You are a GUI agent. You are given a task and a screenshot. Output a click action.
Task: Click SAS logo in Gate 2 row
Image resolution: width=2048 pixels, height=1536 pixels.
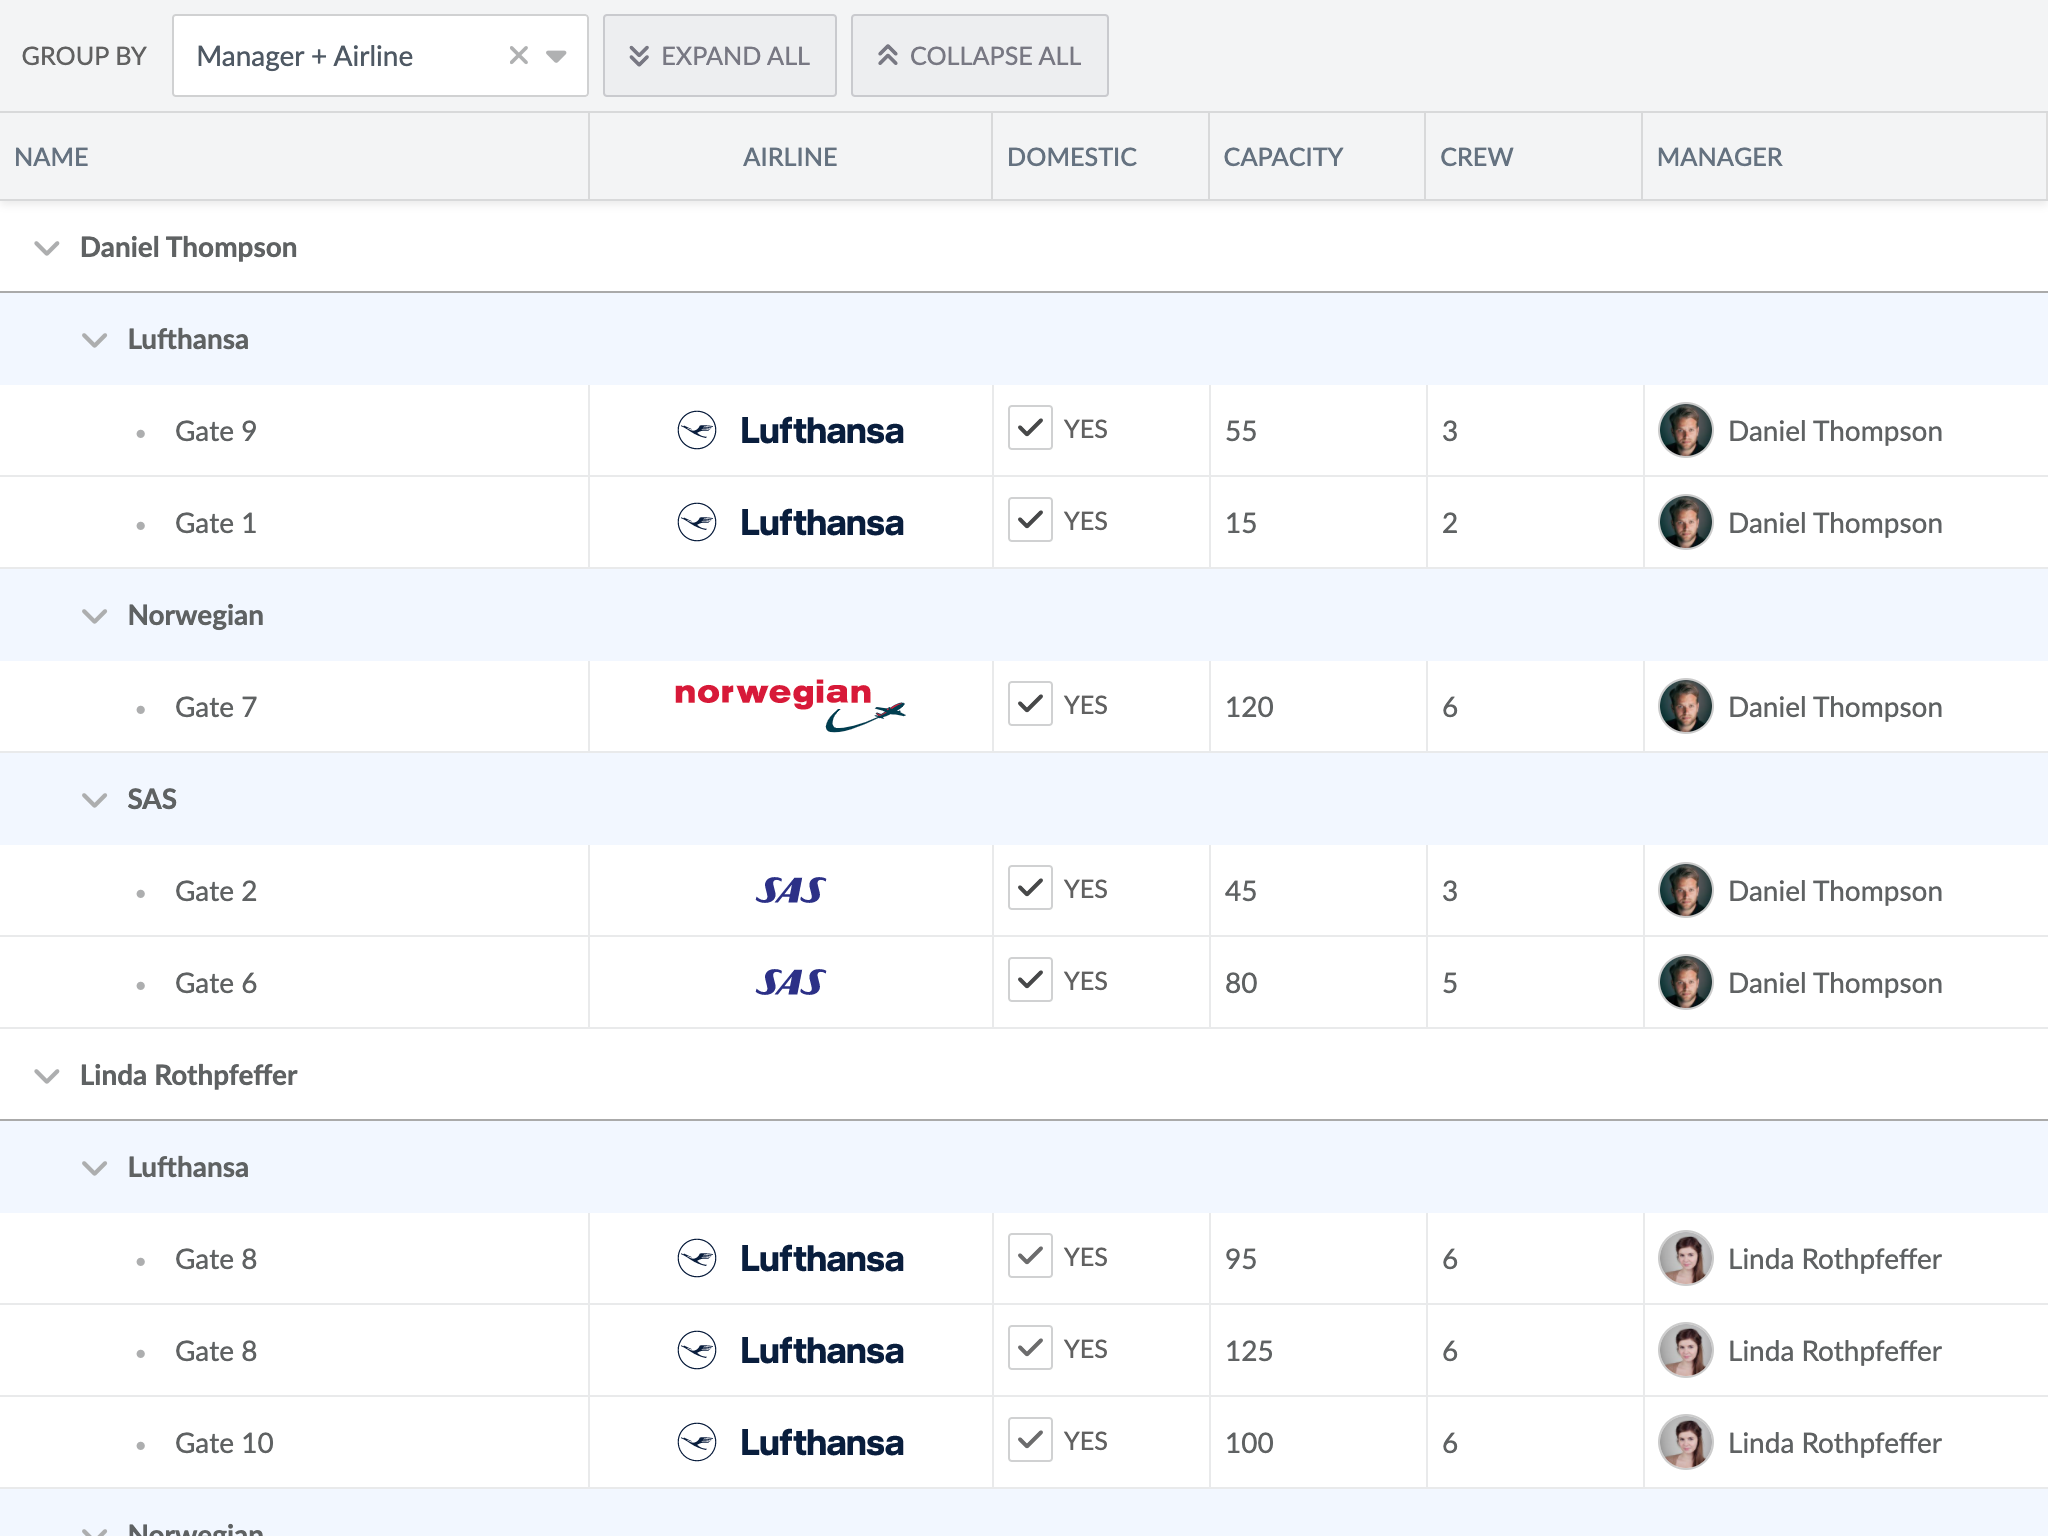coord(790,890)
